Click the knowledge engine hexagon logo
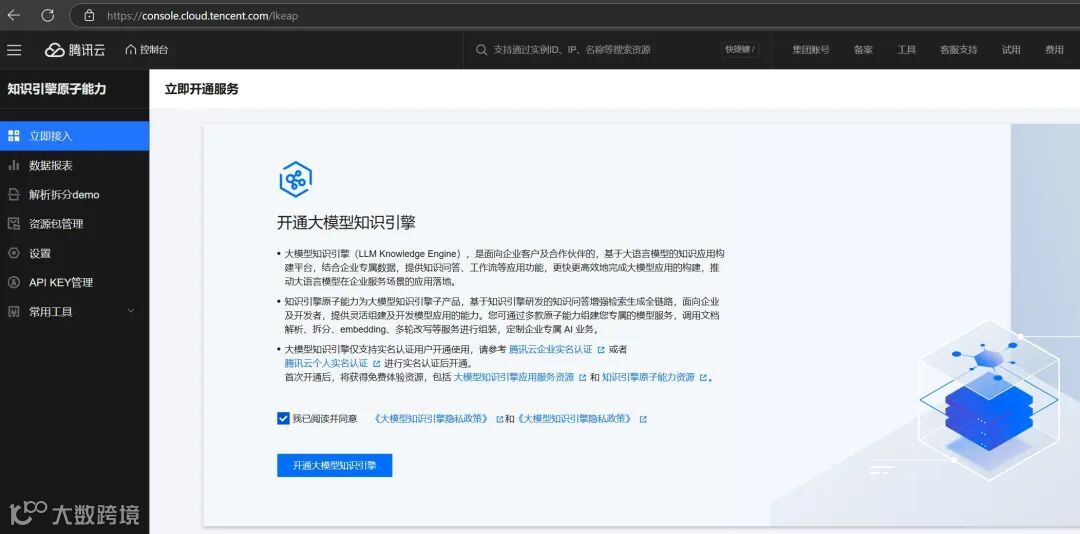1080x534 pixels. 295,181
